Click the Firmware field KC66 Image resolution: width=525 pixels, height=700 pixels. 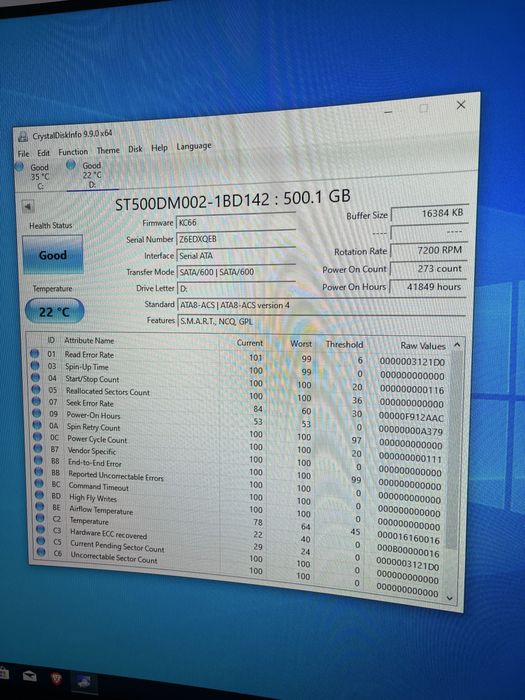tap(236, 222)
